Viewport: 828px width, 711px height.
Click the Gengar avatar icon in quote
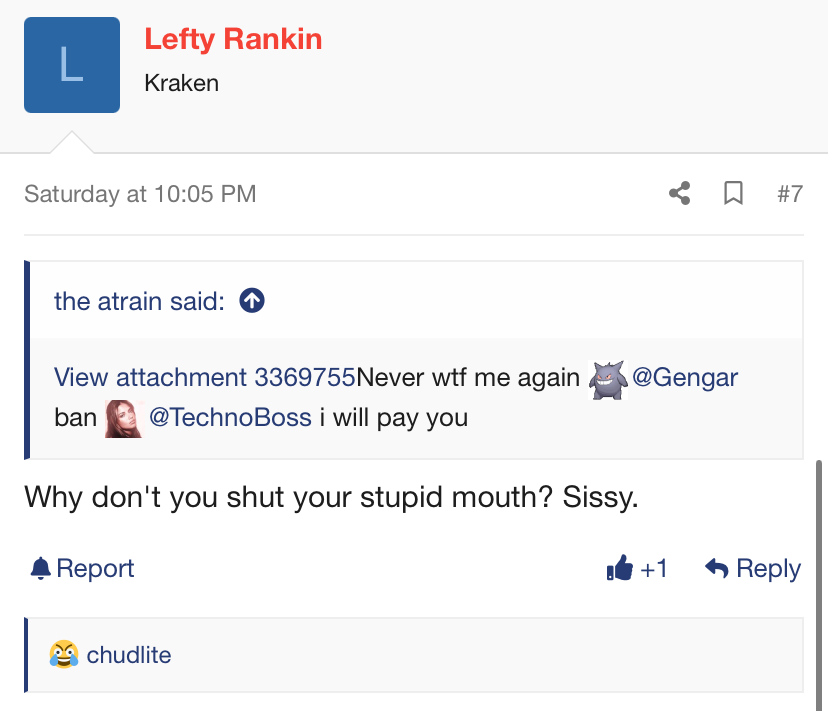(x=606, y=378)
